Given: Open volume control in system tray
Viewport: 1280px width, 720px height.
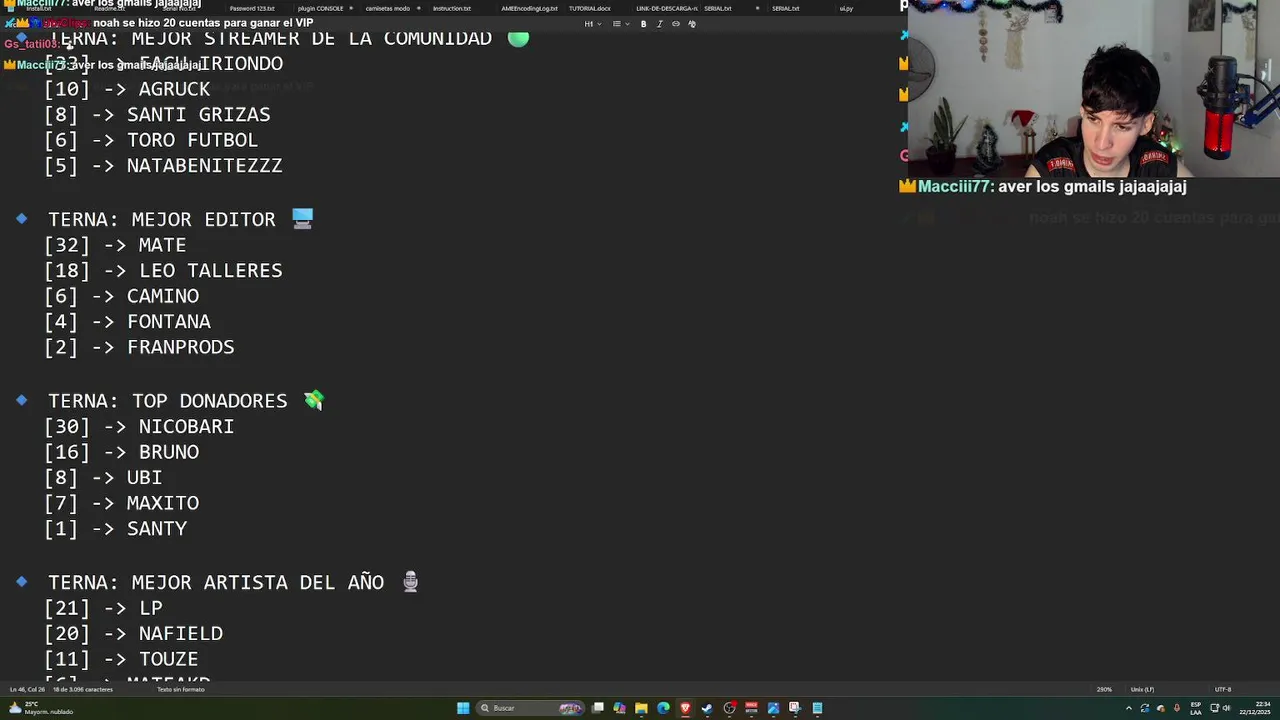Looking at the screenshot, I should [1227, 708].
